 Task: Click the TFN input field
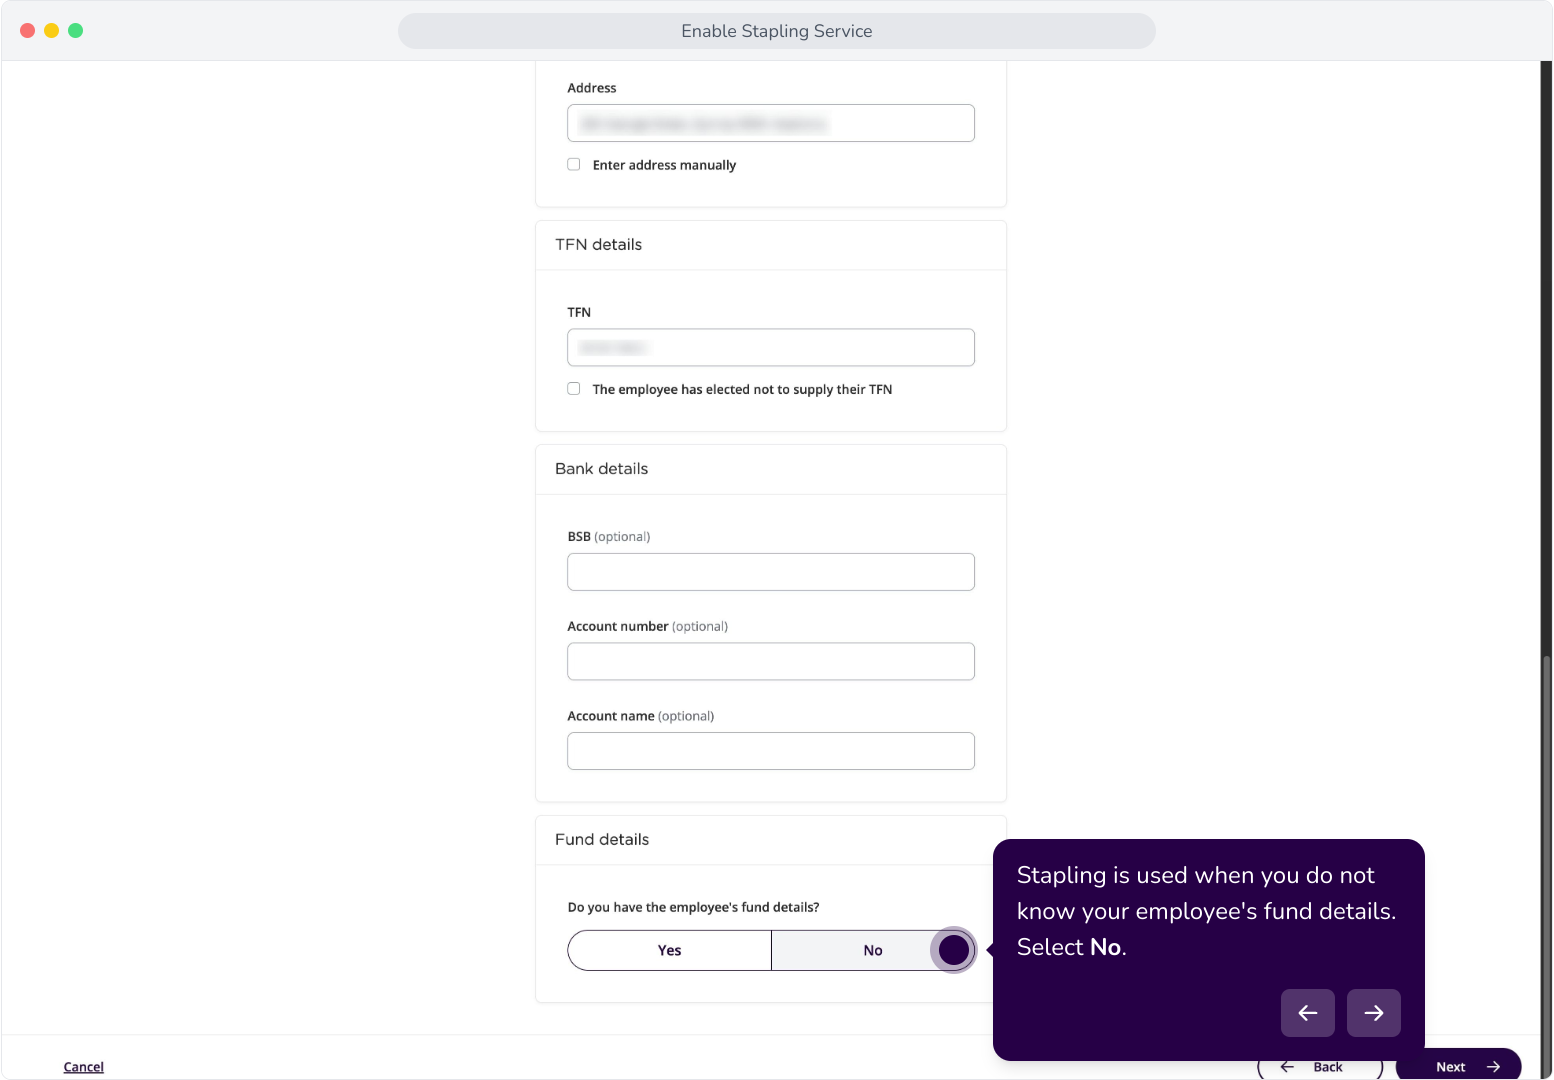coord(771,347)
